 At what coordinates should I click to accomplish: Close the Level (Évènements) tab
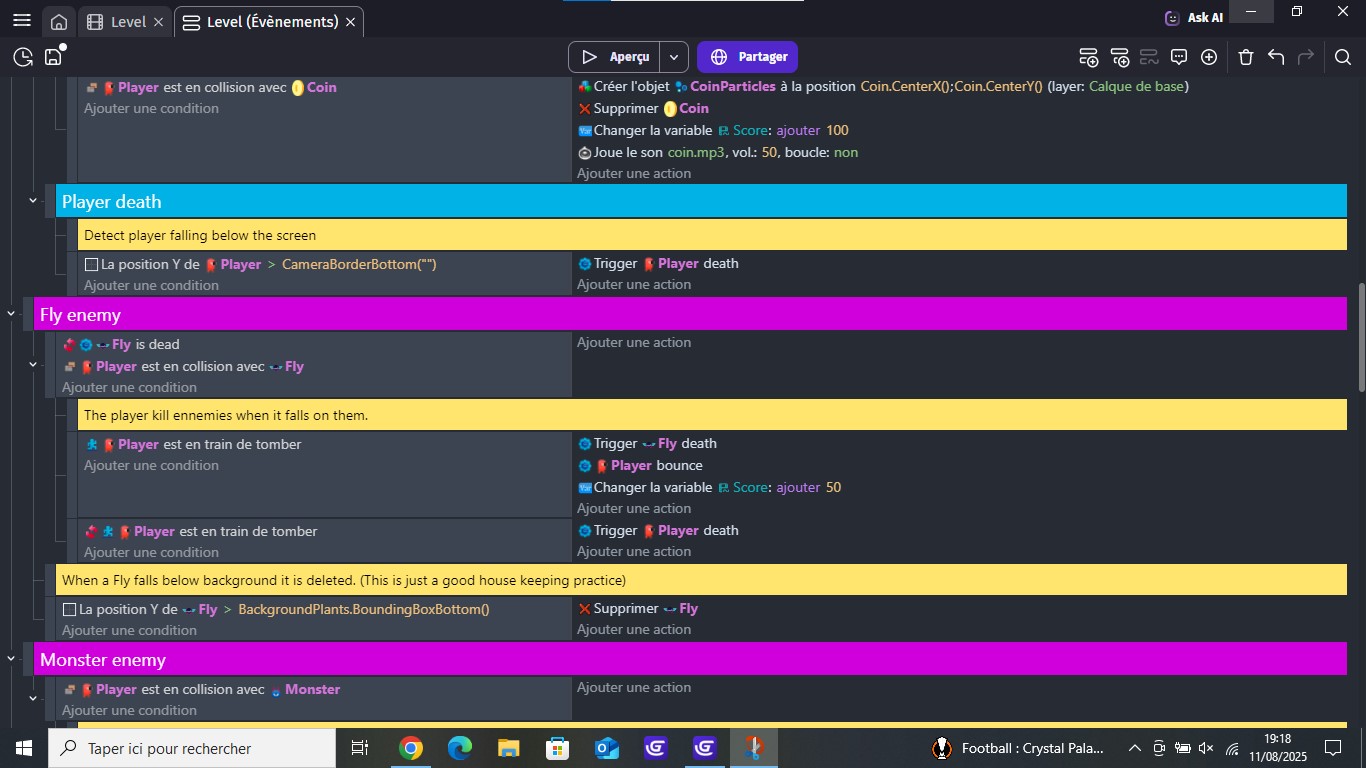click(351, 22)
